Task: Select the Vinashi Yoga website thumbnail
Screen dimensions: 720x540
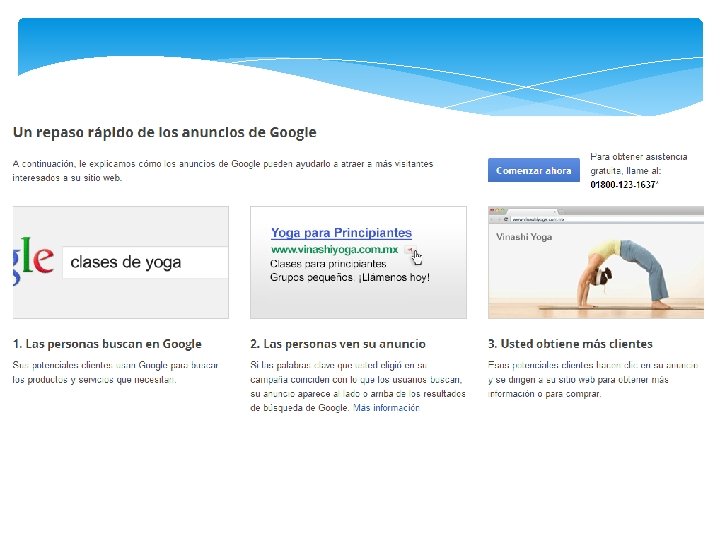Action: 596,262
